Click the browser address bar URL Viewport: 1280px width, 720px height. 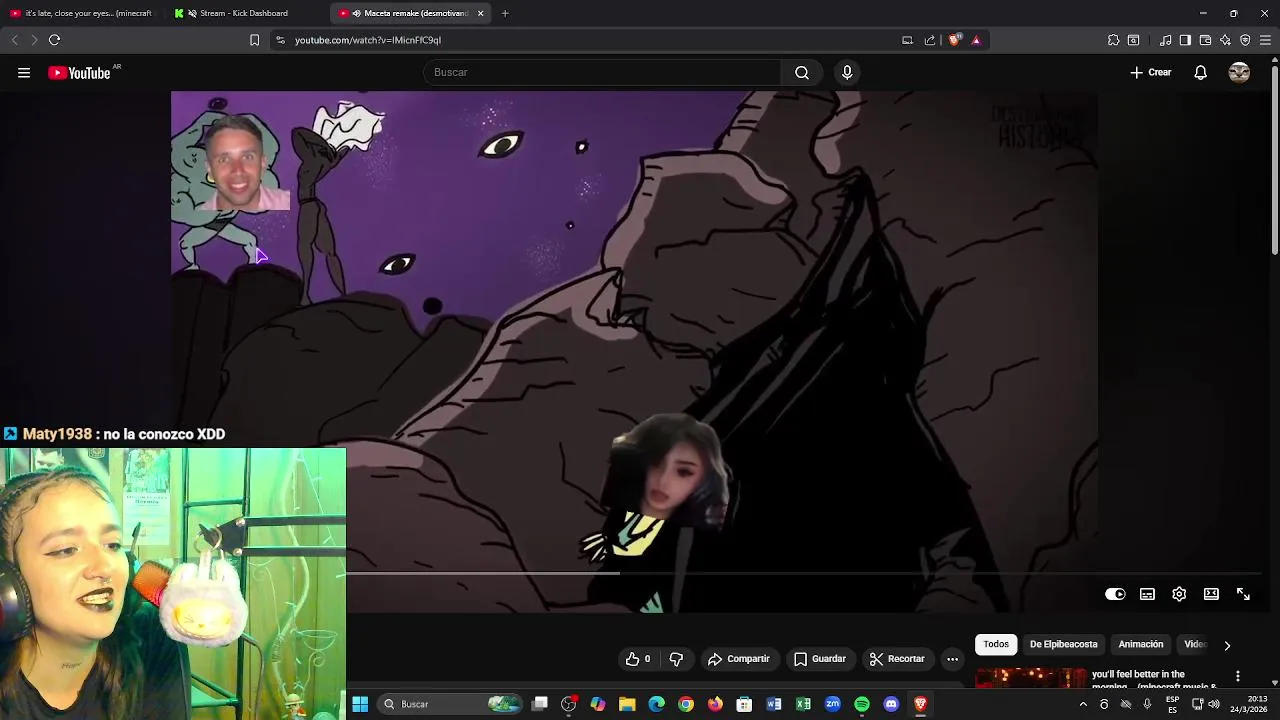pos(368,40)
